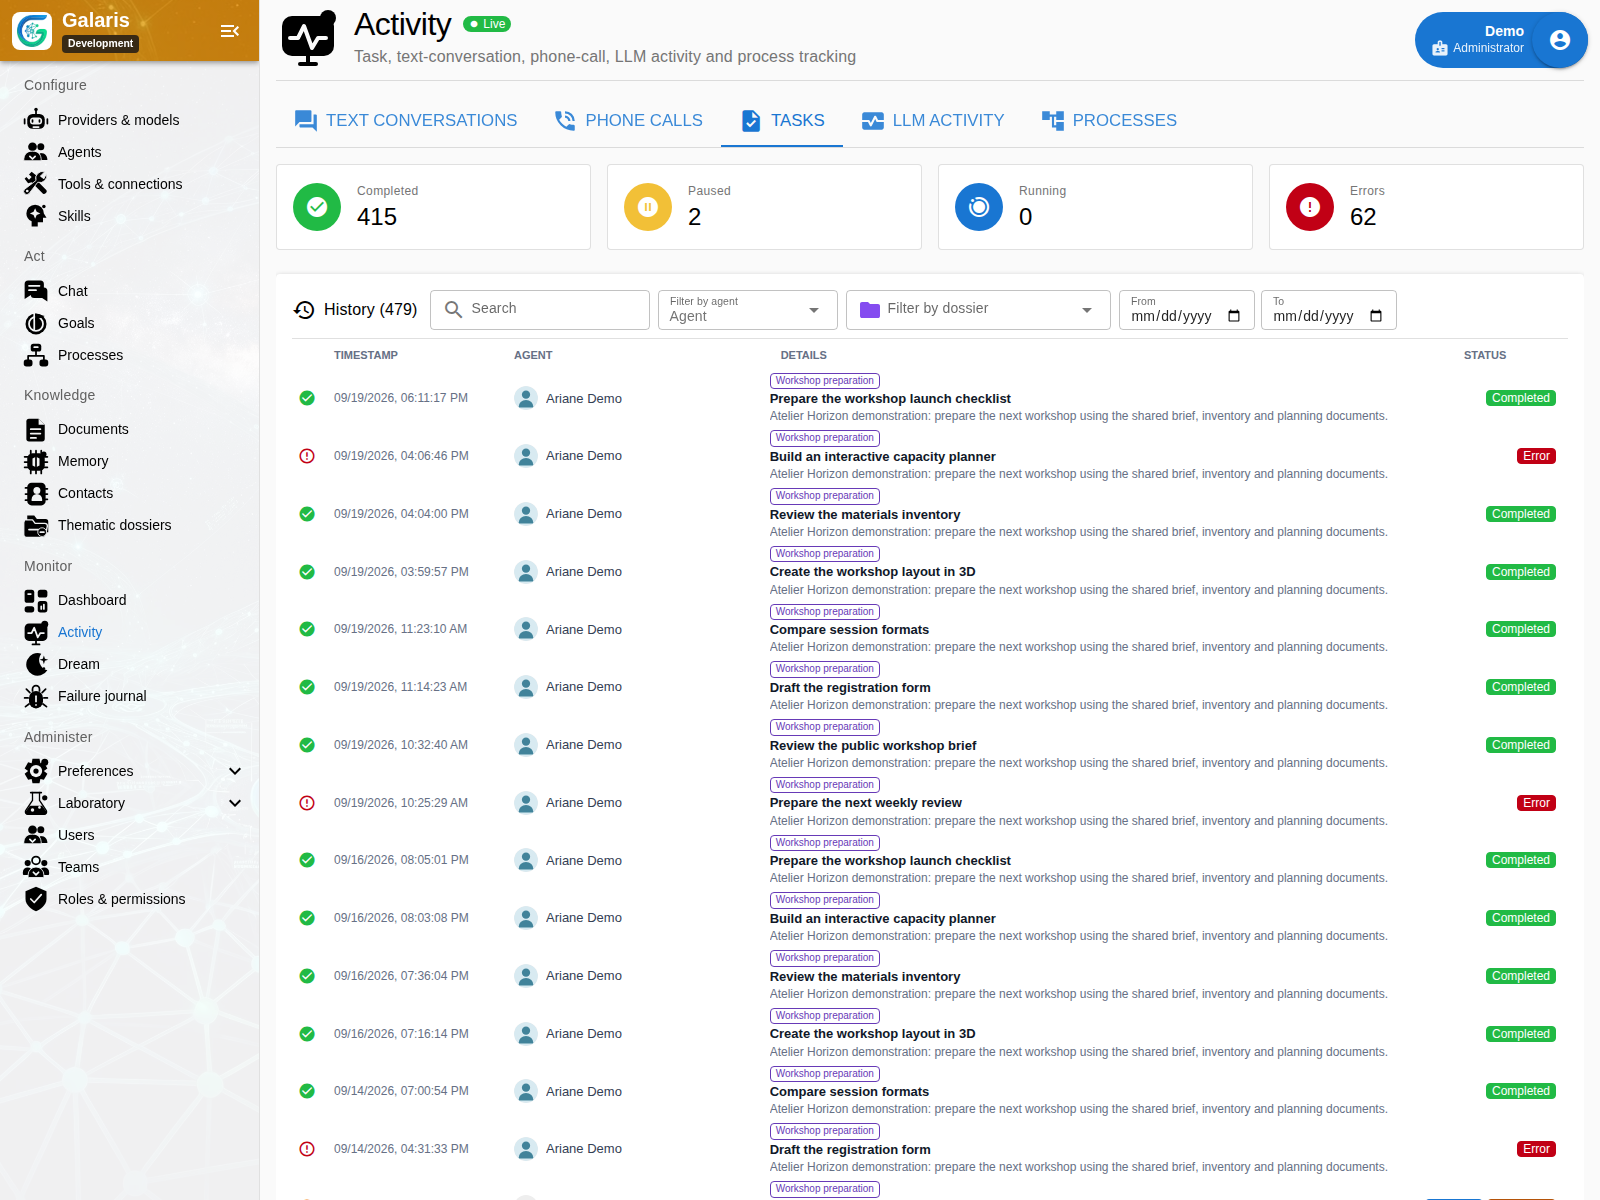The width and height of the screenshot is (1600, 1200).
Task: Open the To date calendar picker
Action: tap(1376, 316)
